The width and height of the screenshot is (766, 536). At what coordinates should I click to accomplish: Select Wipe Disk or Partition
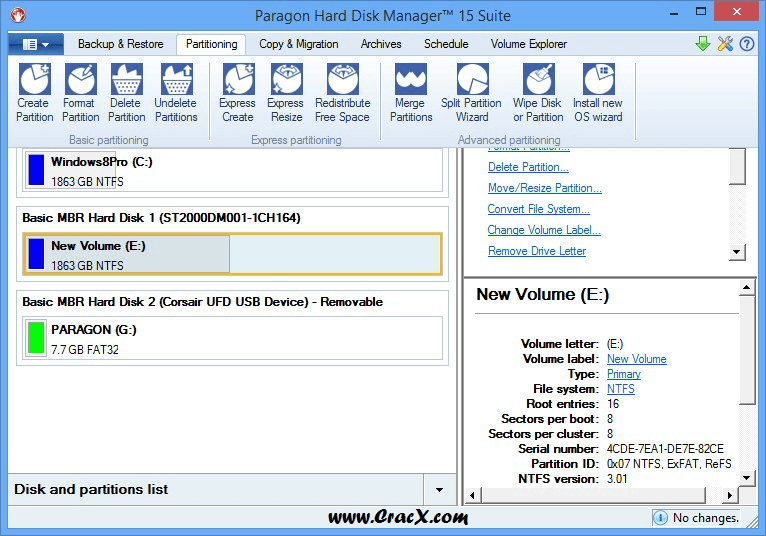pyautogui.click(x=538, y=92)
